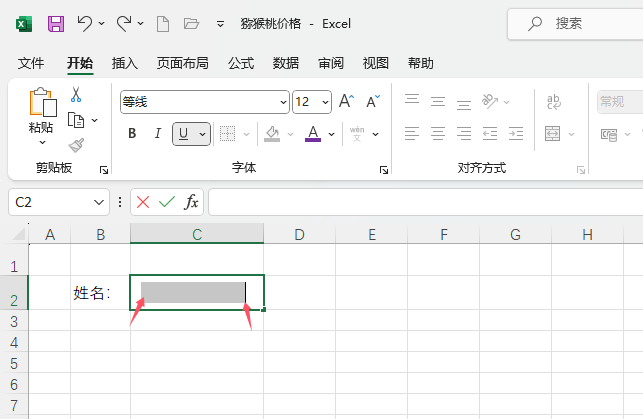The image size is (643, 419).
Task: Open the 帮助 tab
Action: [x=420, y=63]
